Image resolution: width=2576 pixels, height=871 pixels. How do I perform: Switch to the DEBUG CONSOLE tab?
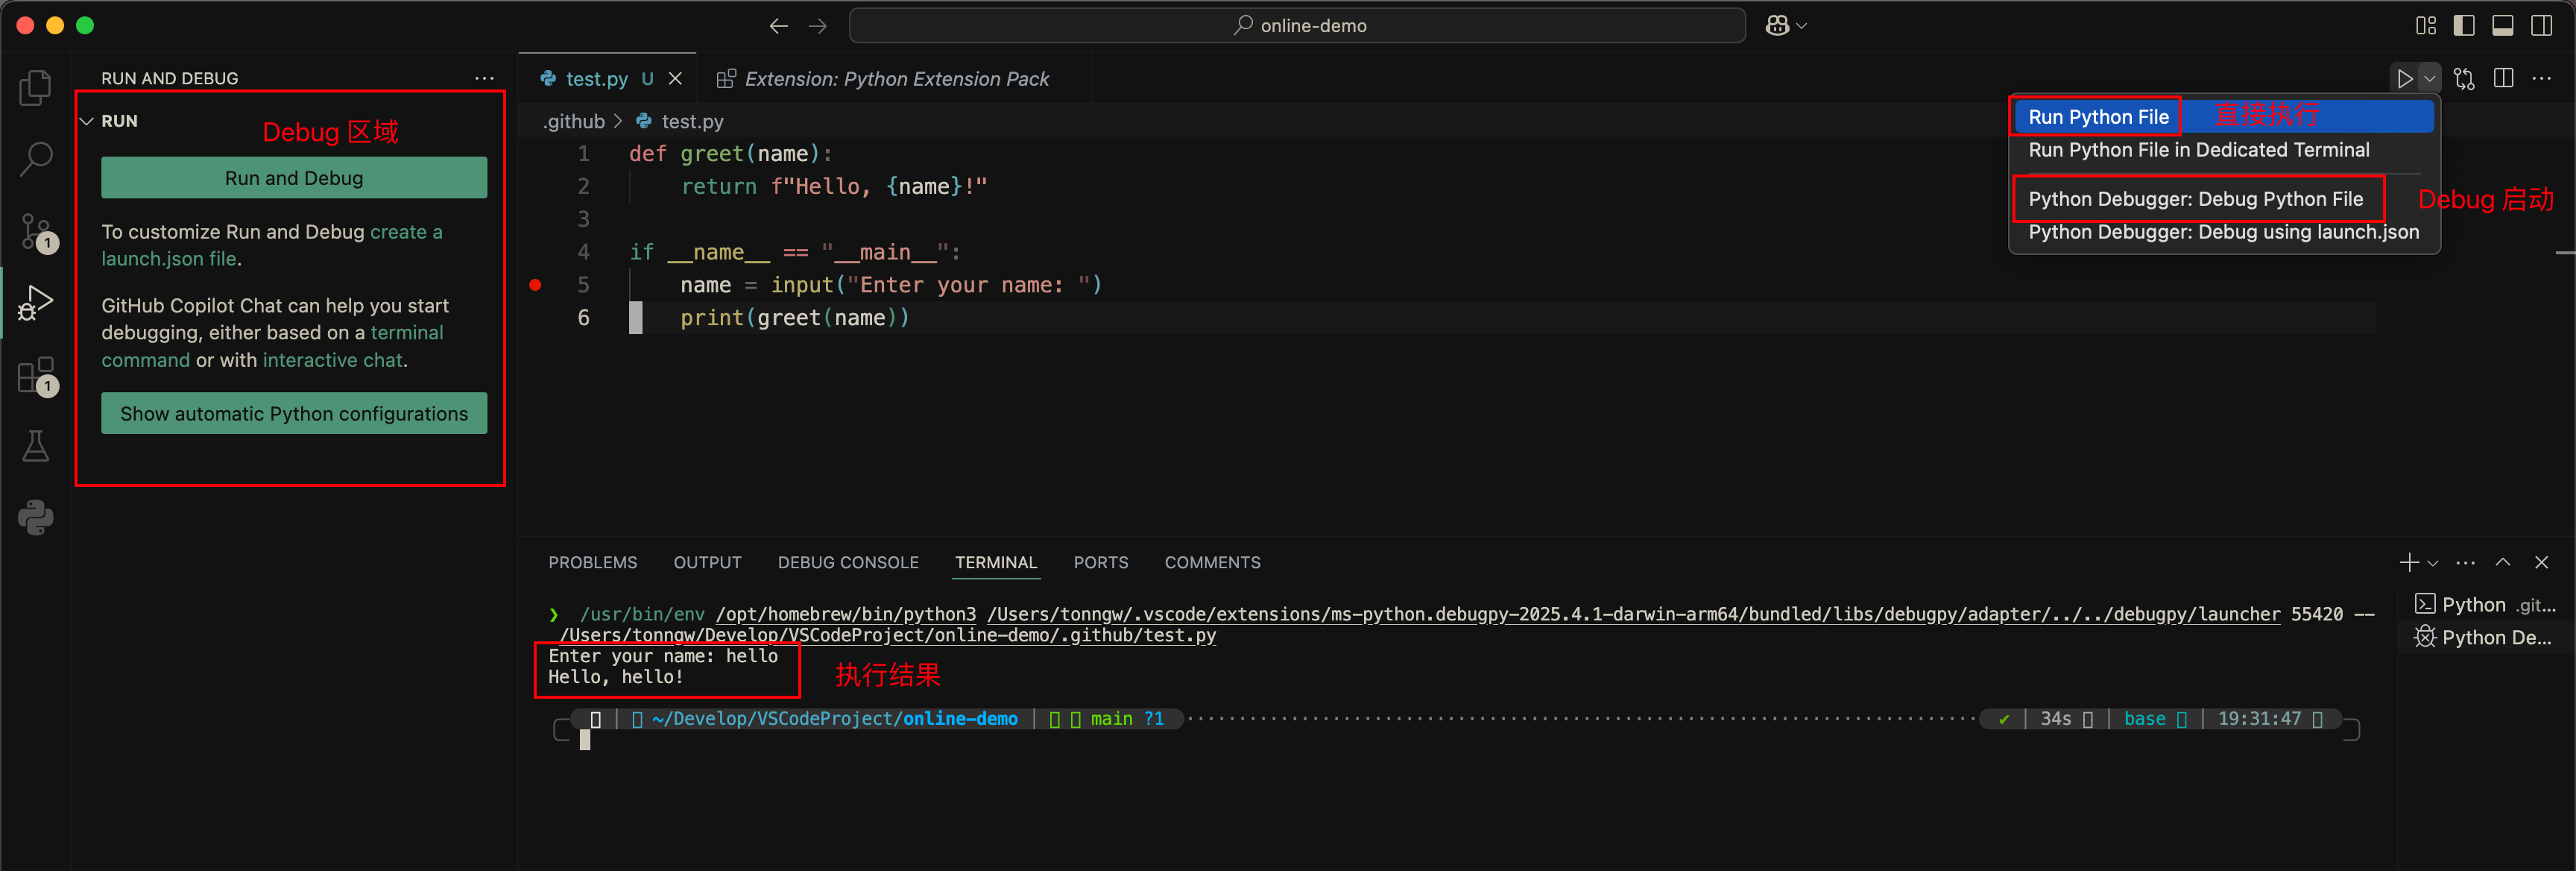(847, 563)
